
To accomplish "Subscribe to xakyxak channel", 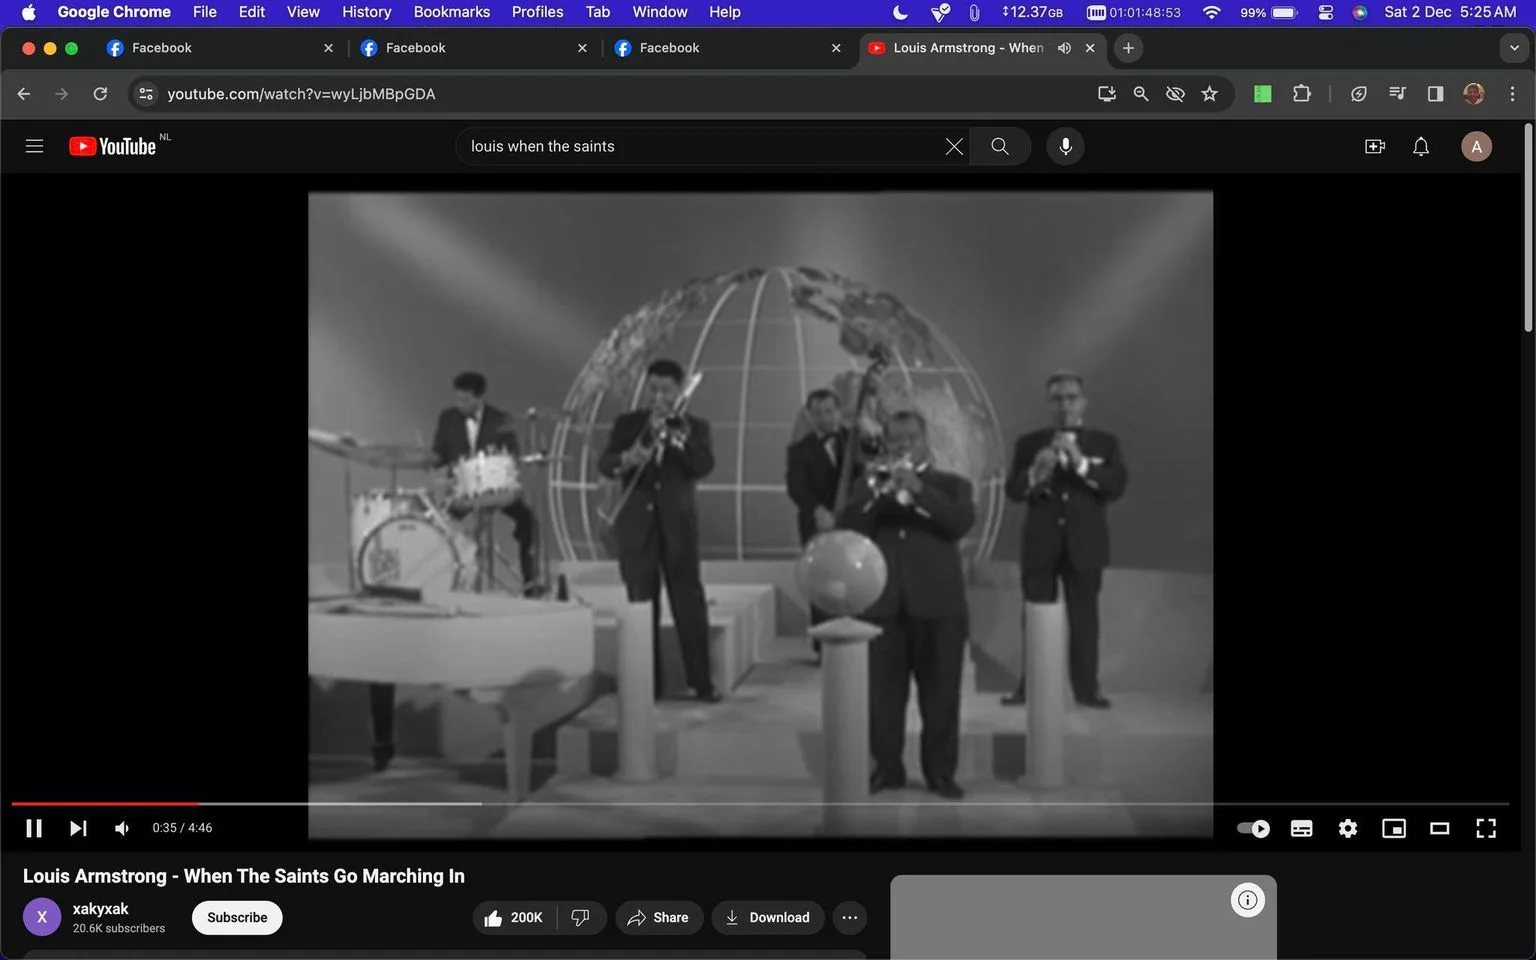I will tap(237, 918).
